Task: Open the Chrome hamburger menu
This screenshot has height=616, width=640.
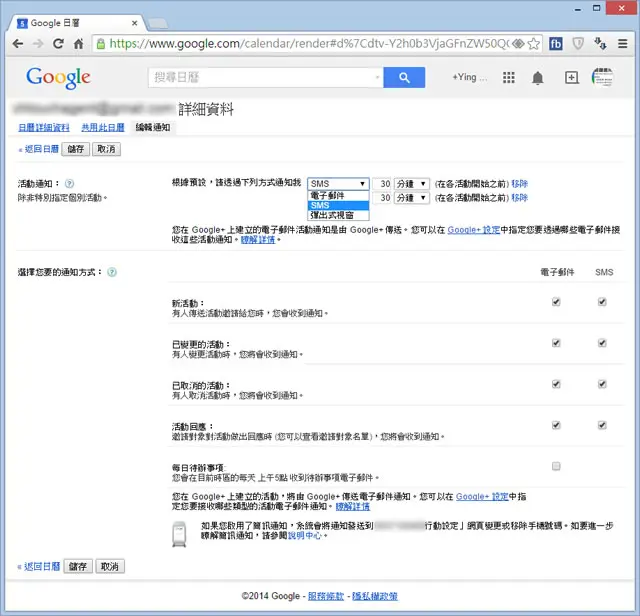Action: tap(622, 43)
